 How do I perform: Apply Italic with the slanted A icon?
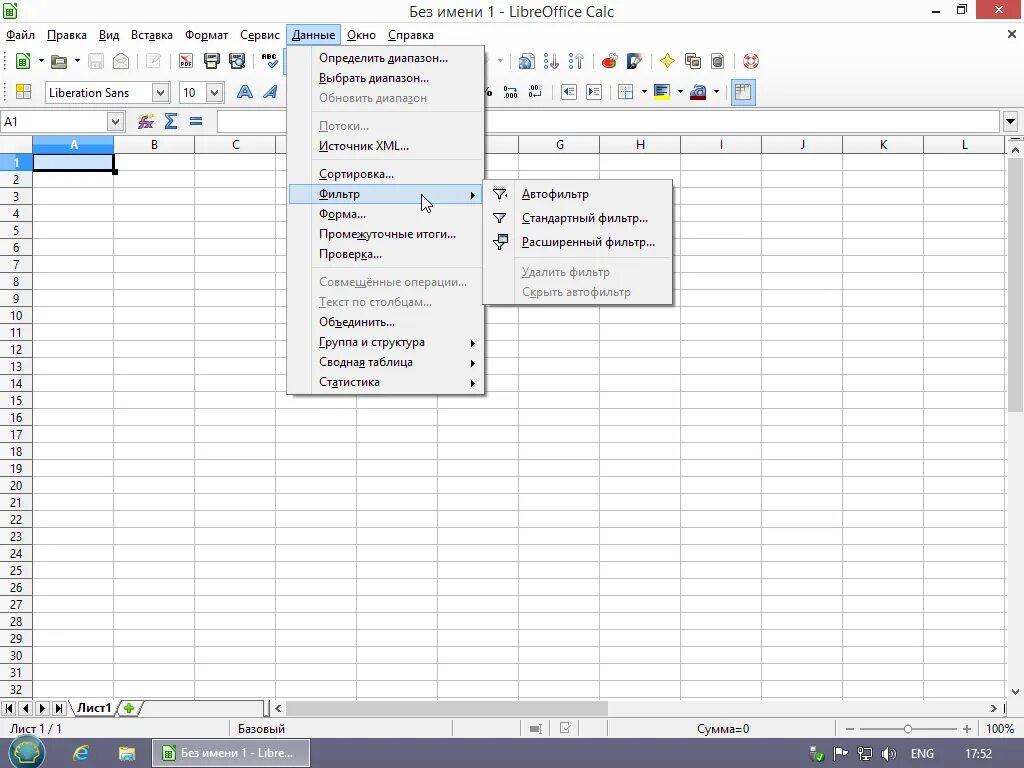pos(270,92)
